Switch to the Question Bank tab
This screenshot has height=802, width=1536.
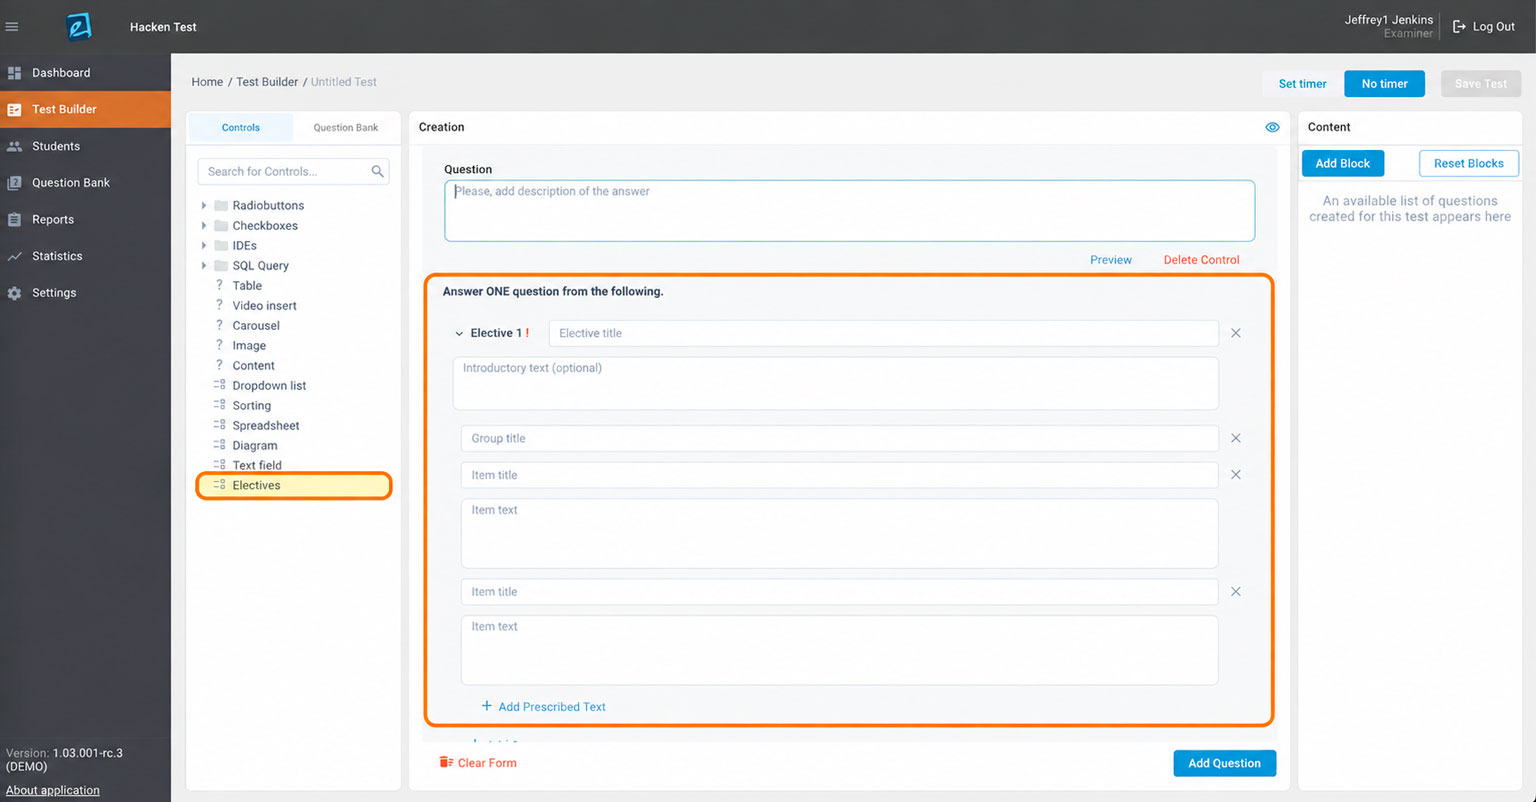coord(346,128)
